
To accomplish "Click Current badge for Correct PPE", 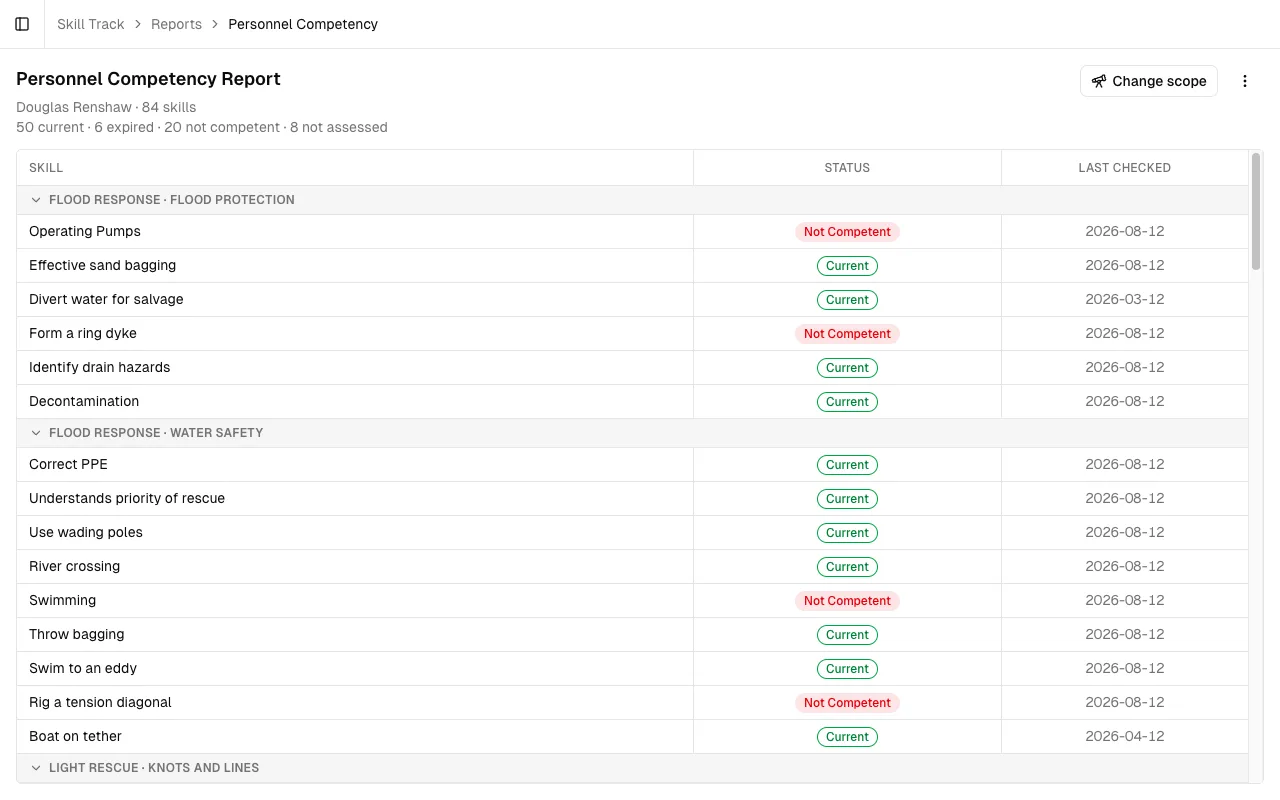I will pyautogui.click(x=847, y=465).
